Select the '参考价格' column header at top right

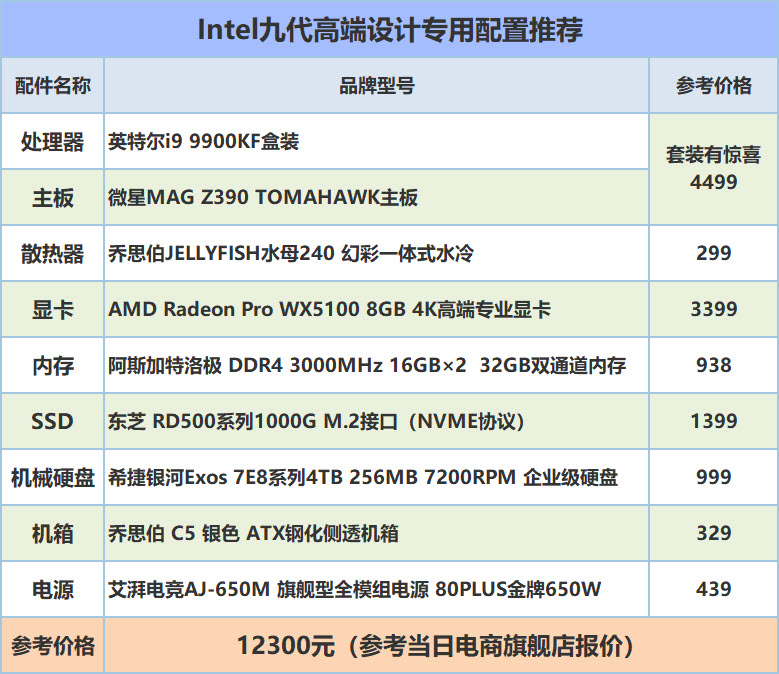(714, 85)
